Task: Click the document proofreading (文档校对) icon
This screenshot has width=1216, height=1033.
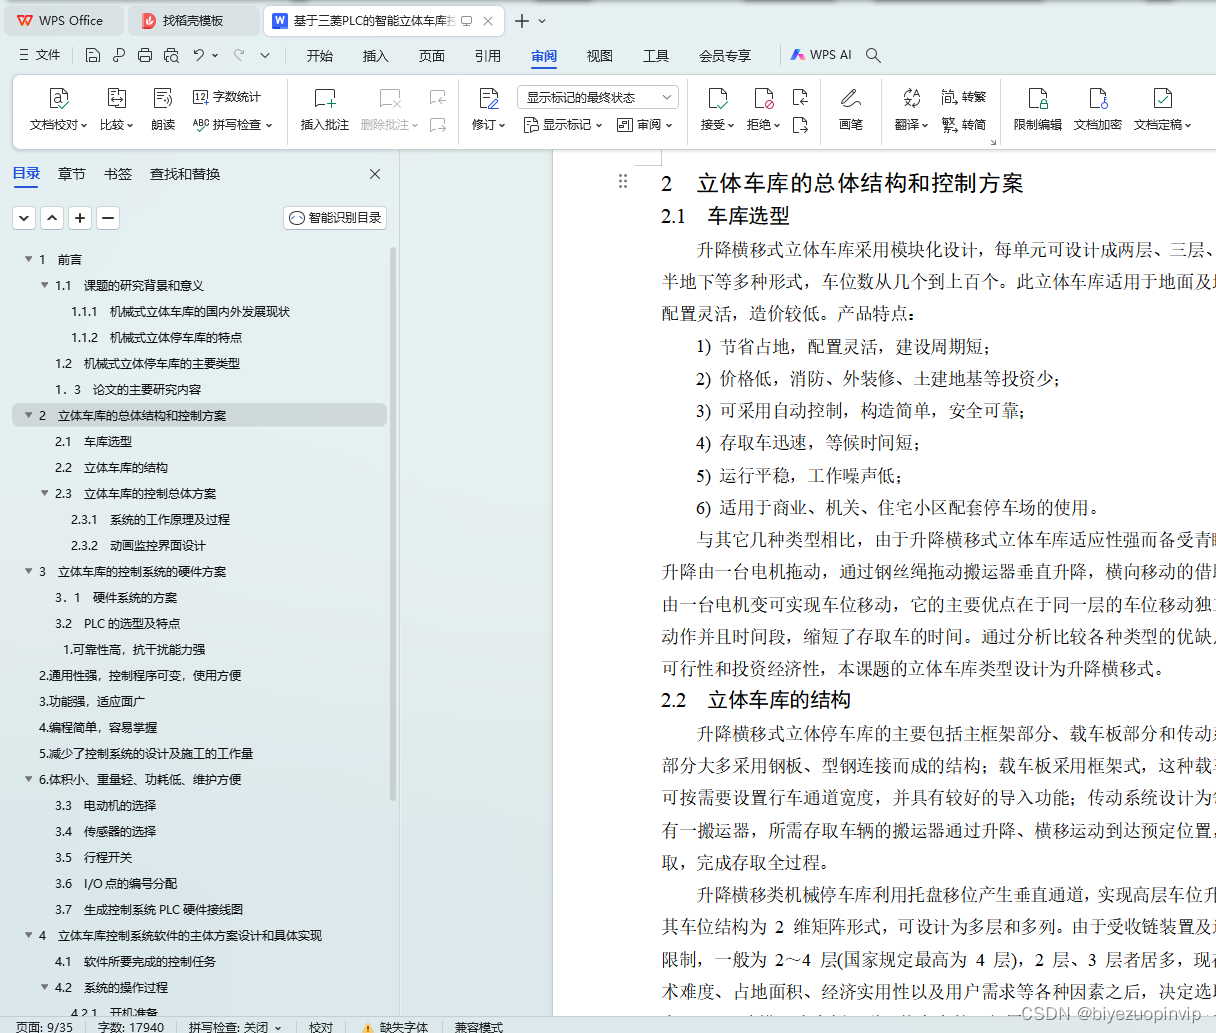Action: pyautogui.click(x=59, y=98)
